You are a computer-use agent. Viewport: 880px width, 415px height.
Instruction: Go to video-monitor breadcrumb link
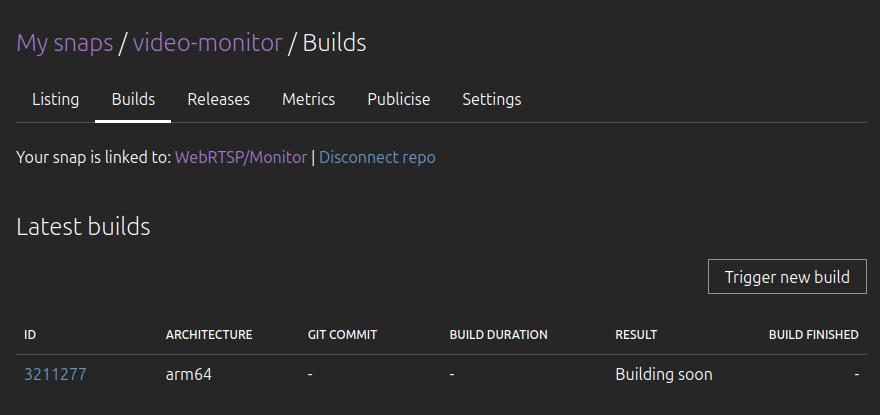point(208,43)
